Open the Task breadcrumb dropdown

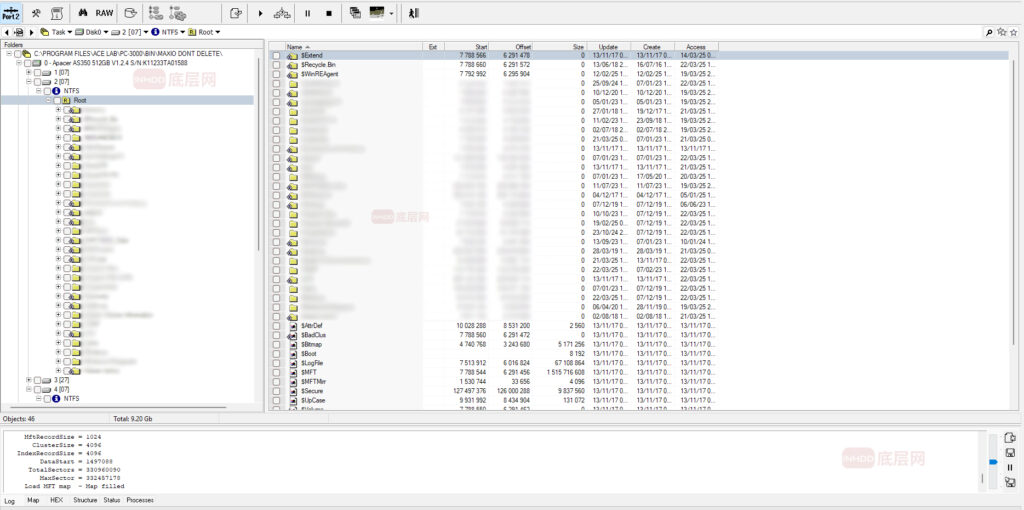(x=68, y=32)
